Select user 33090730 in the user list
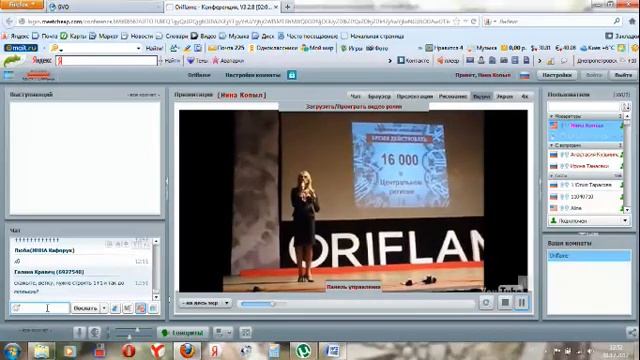Screen dimensions: 640x360 tap(586, 197)
